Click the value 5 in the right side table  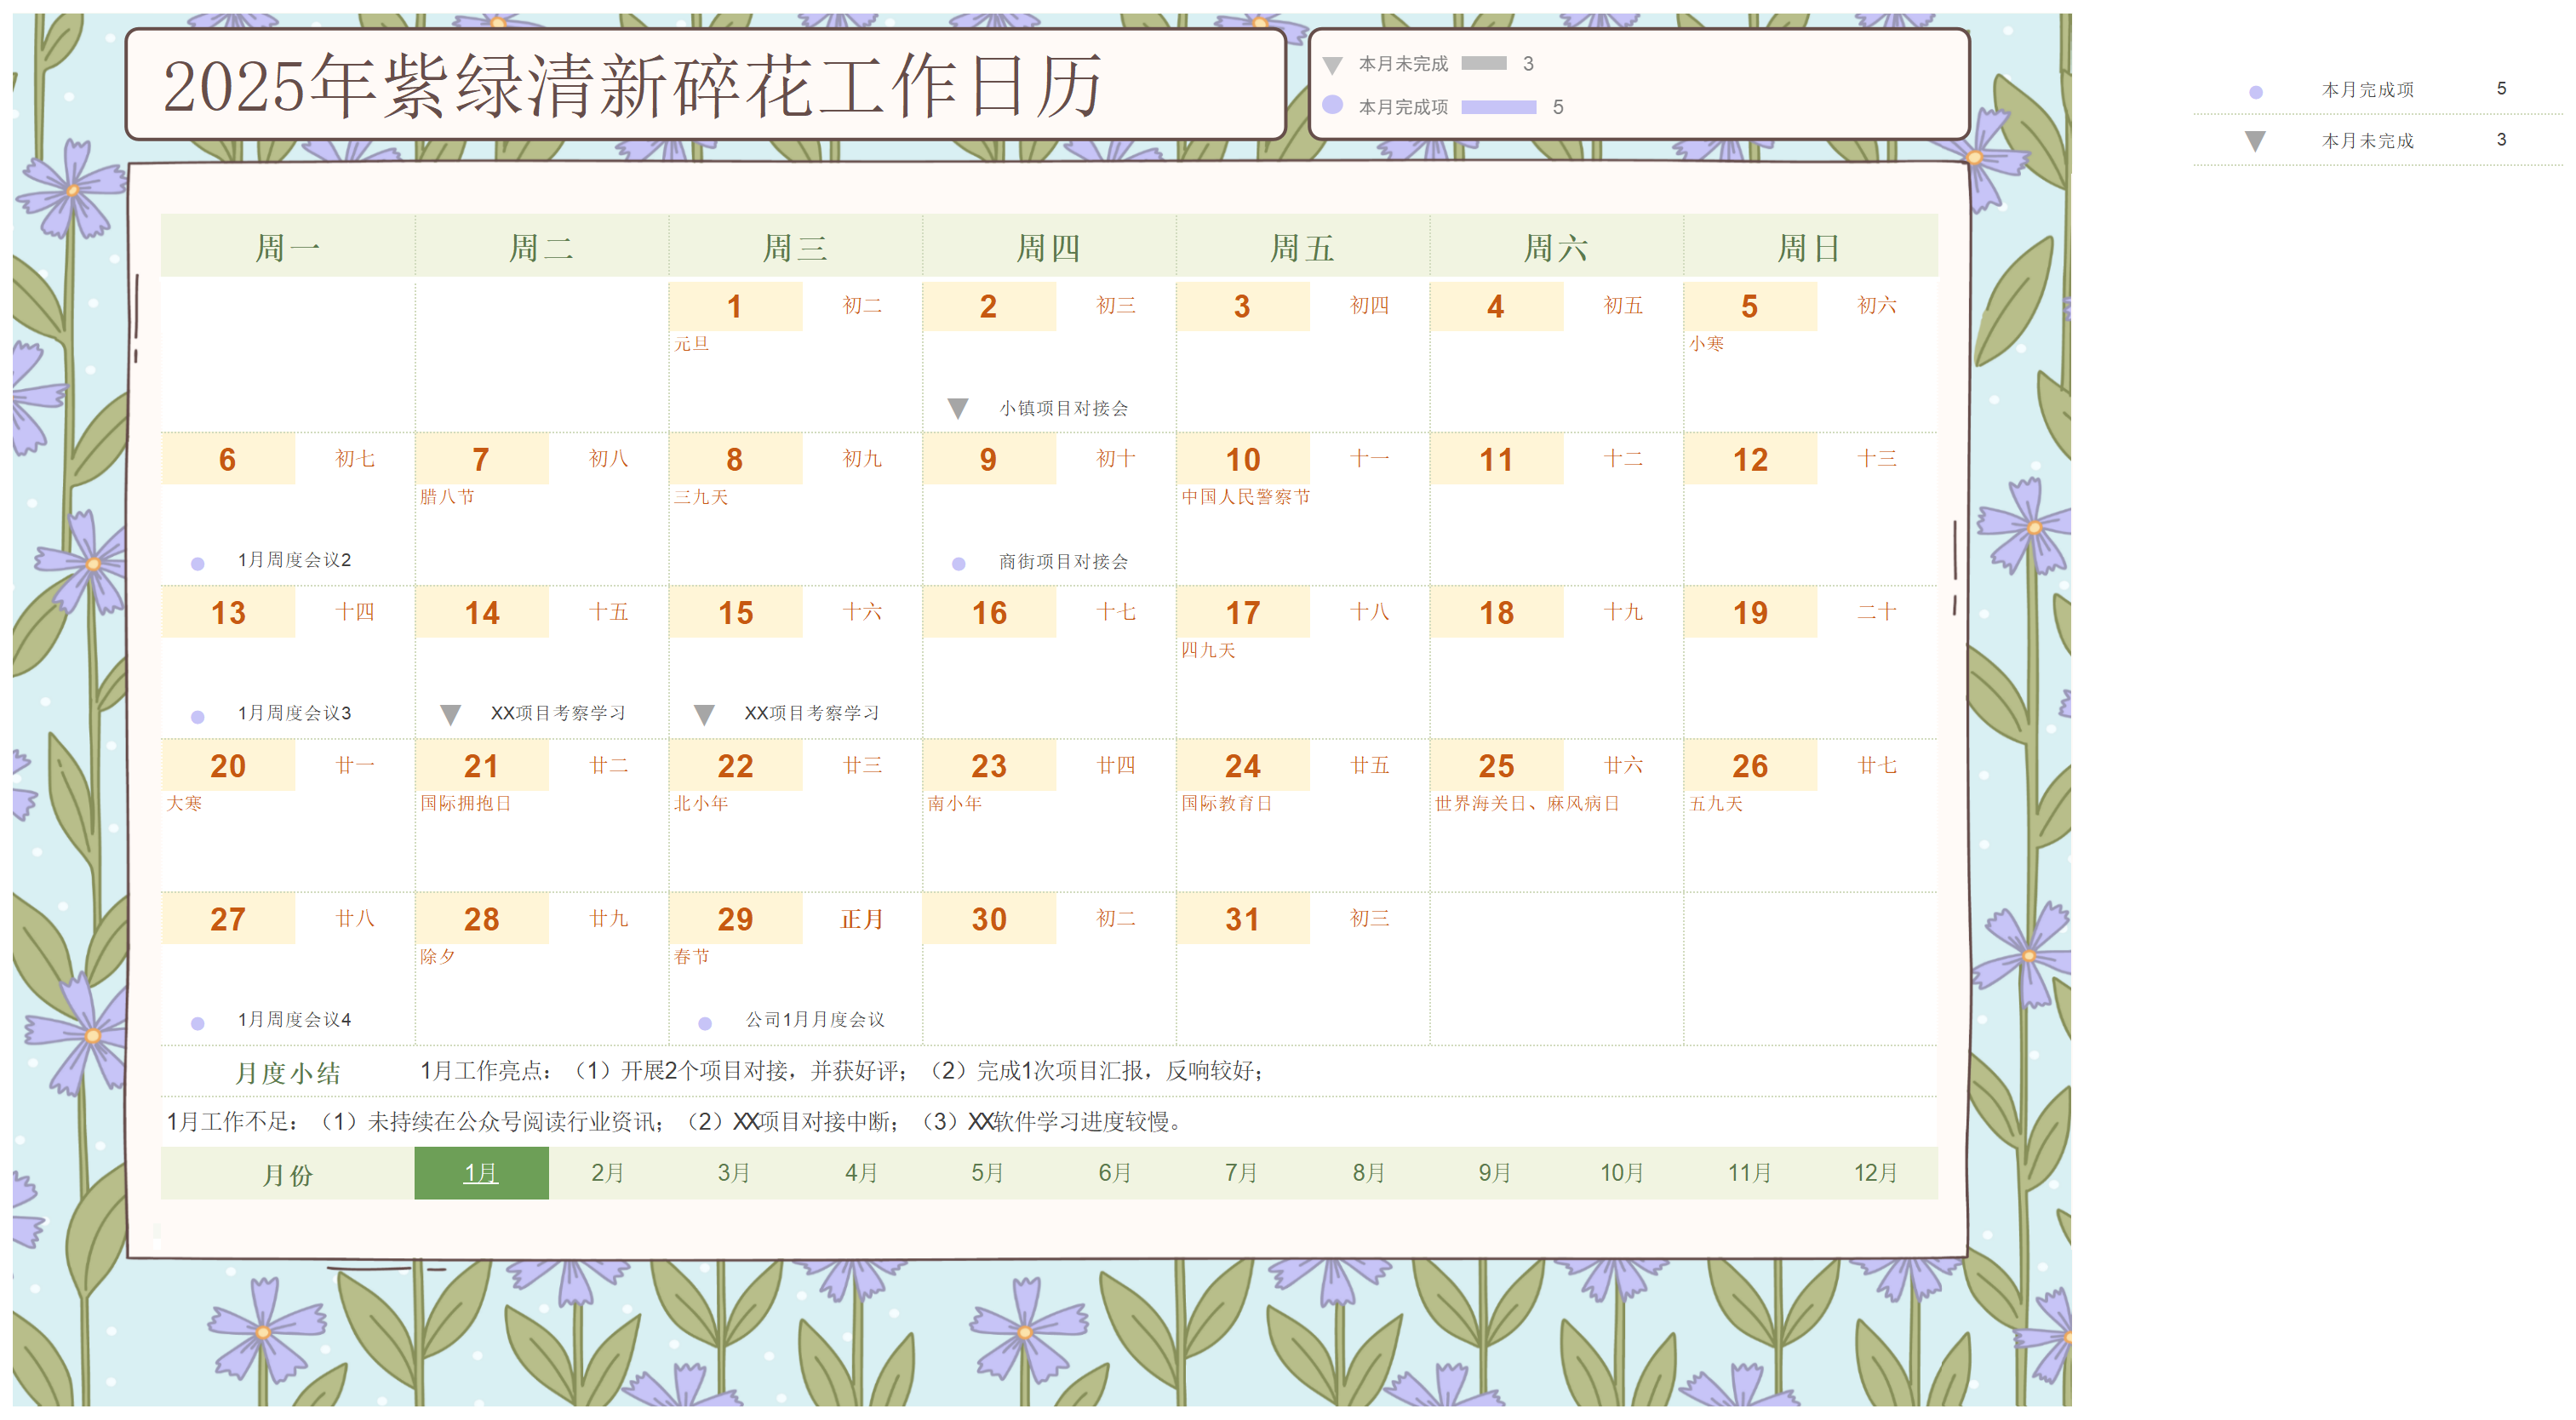click(x=2501, y=89)
